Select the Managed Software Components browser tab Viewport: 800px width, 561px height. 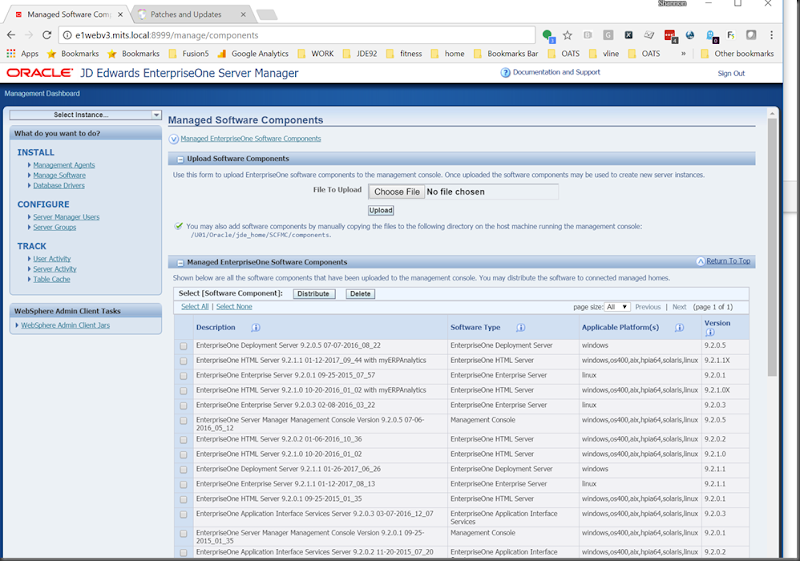(x=68, y=14)
